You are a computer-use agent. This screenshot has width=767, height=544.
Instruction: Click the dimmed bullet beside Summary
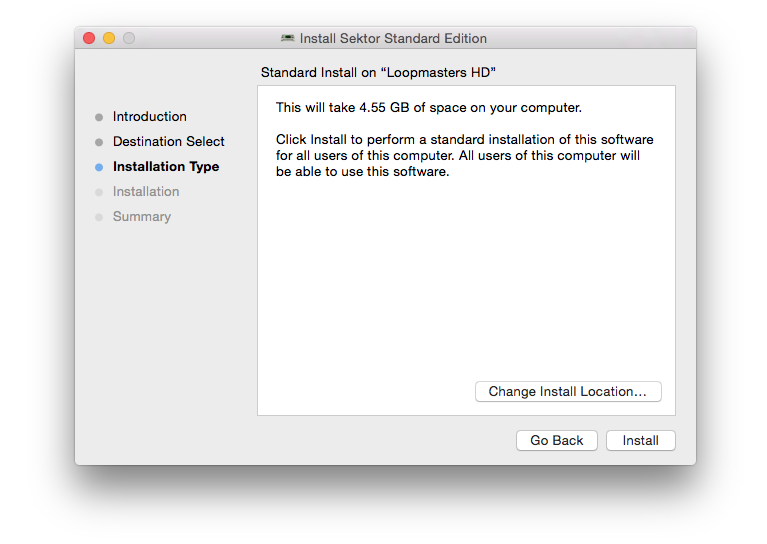point(99,217)
